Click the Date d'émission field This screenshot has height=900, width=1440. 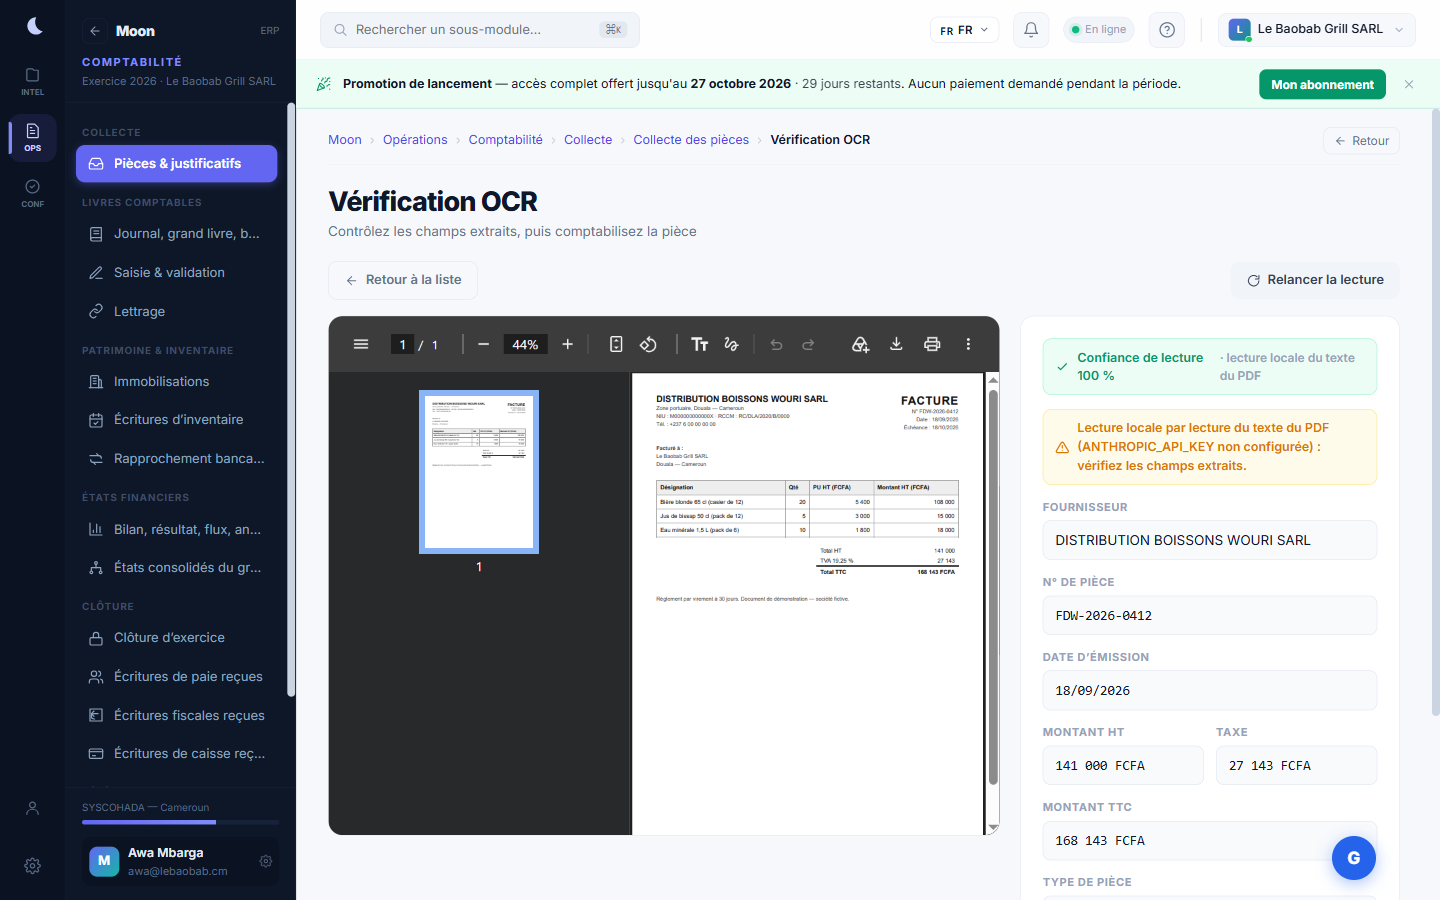pos(1210,690)
